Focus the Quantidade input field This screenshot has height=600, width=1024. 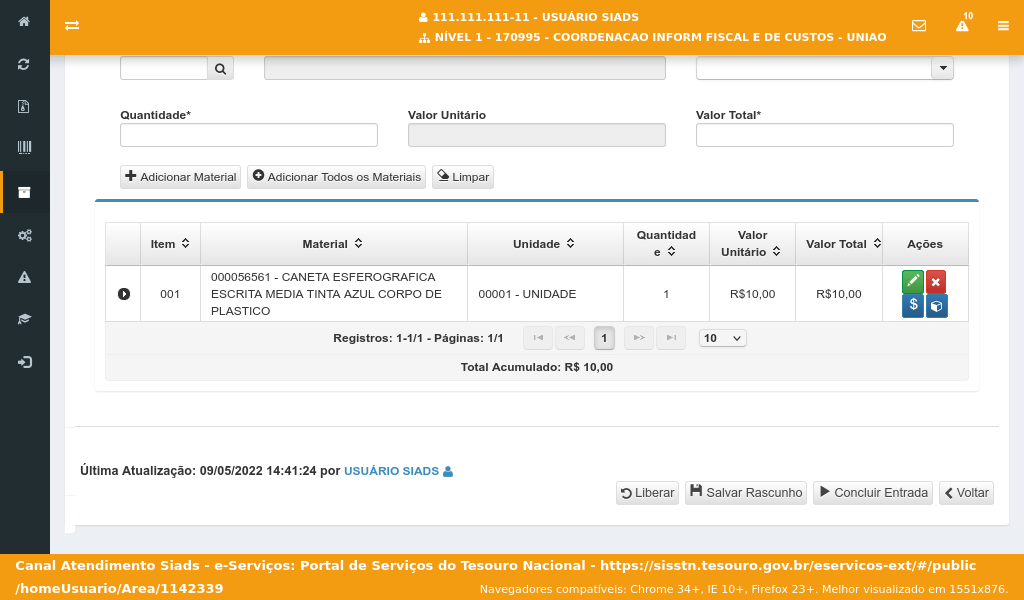coord(249,135)
